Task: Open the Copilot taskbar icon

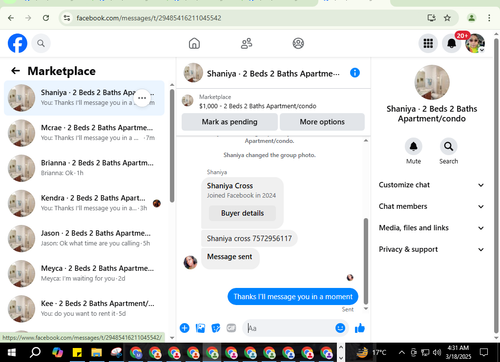Action: pos(57,352)
